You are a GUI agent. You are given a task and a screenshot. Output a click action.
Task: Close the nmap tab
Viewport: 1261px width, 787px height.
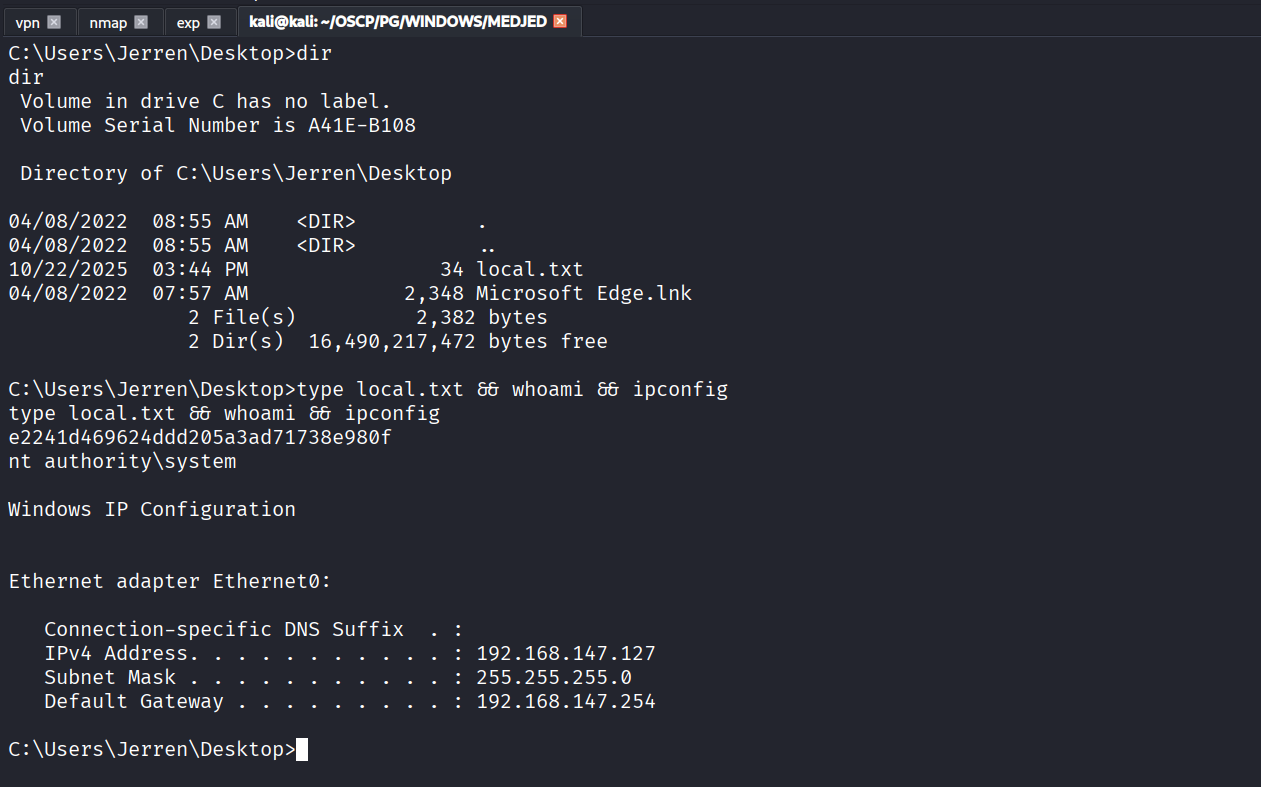point(141,22)
